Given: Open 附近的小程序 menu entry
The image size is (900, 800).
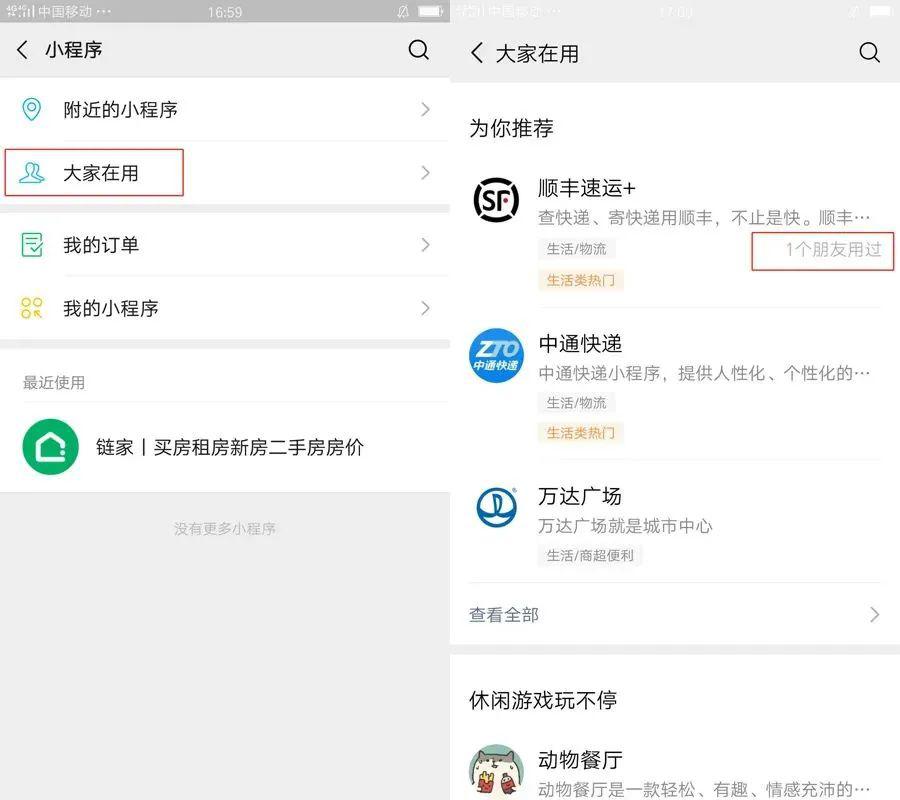Looking at the screenshot, I should click(x=225, y=109).
